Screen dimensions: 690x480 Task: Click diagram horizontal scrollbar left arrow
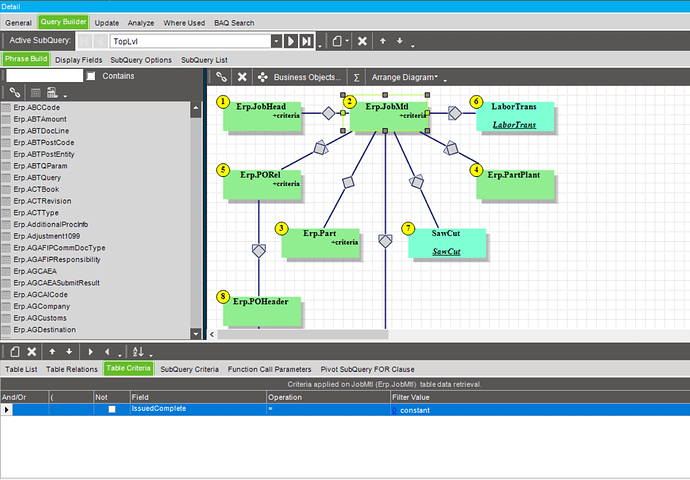(x=212, y=334)
